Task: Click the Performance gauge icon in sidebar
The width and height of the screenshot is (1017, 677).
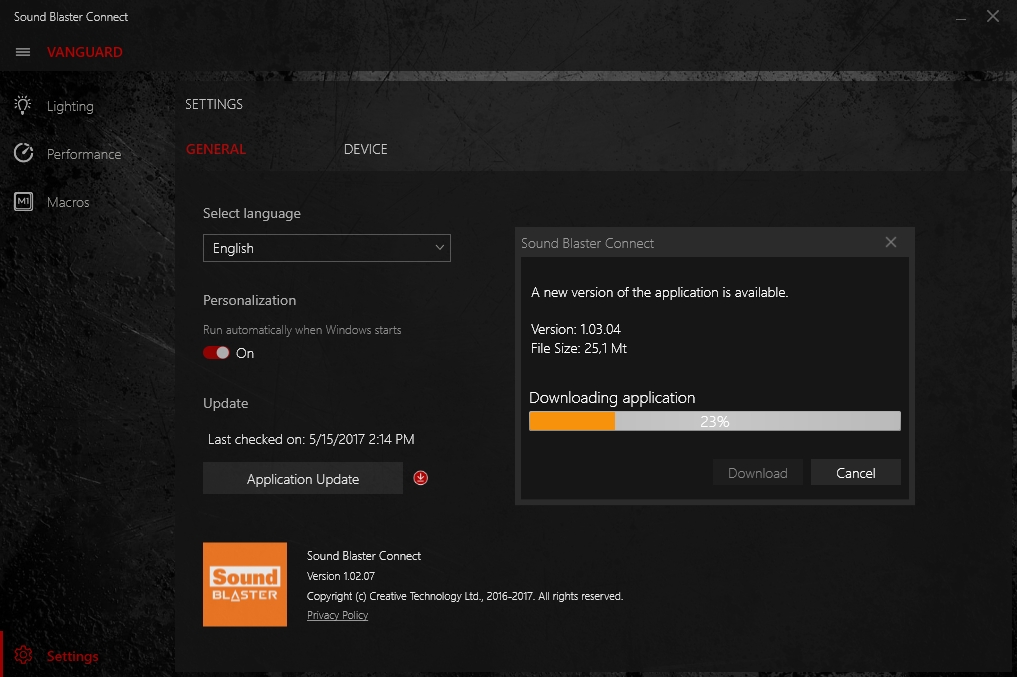Action: [23, 154]
